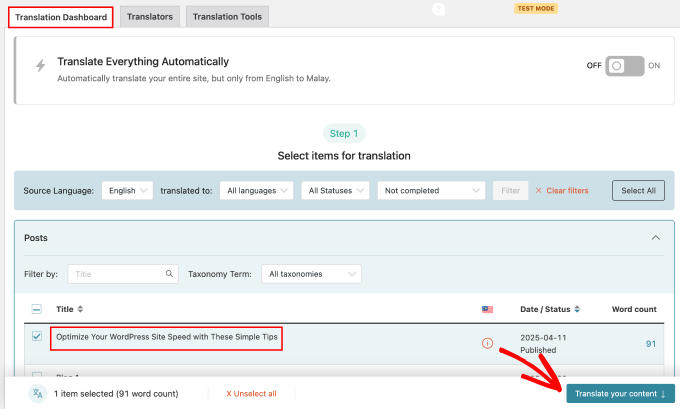Click the search magnifier in Title filter
Image resolution: width=680 pixels, height=409 pixels.
[x=171, y=273]
